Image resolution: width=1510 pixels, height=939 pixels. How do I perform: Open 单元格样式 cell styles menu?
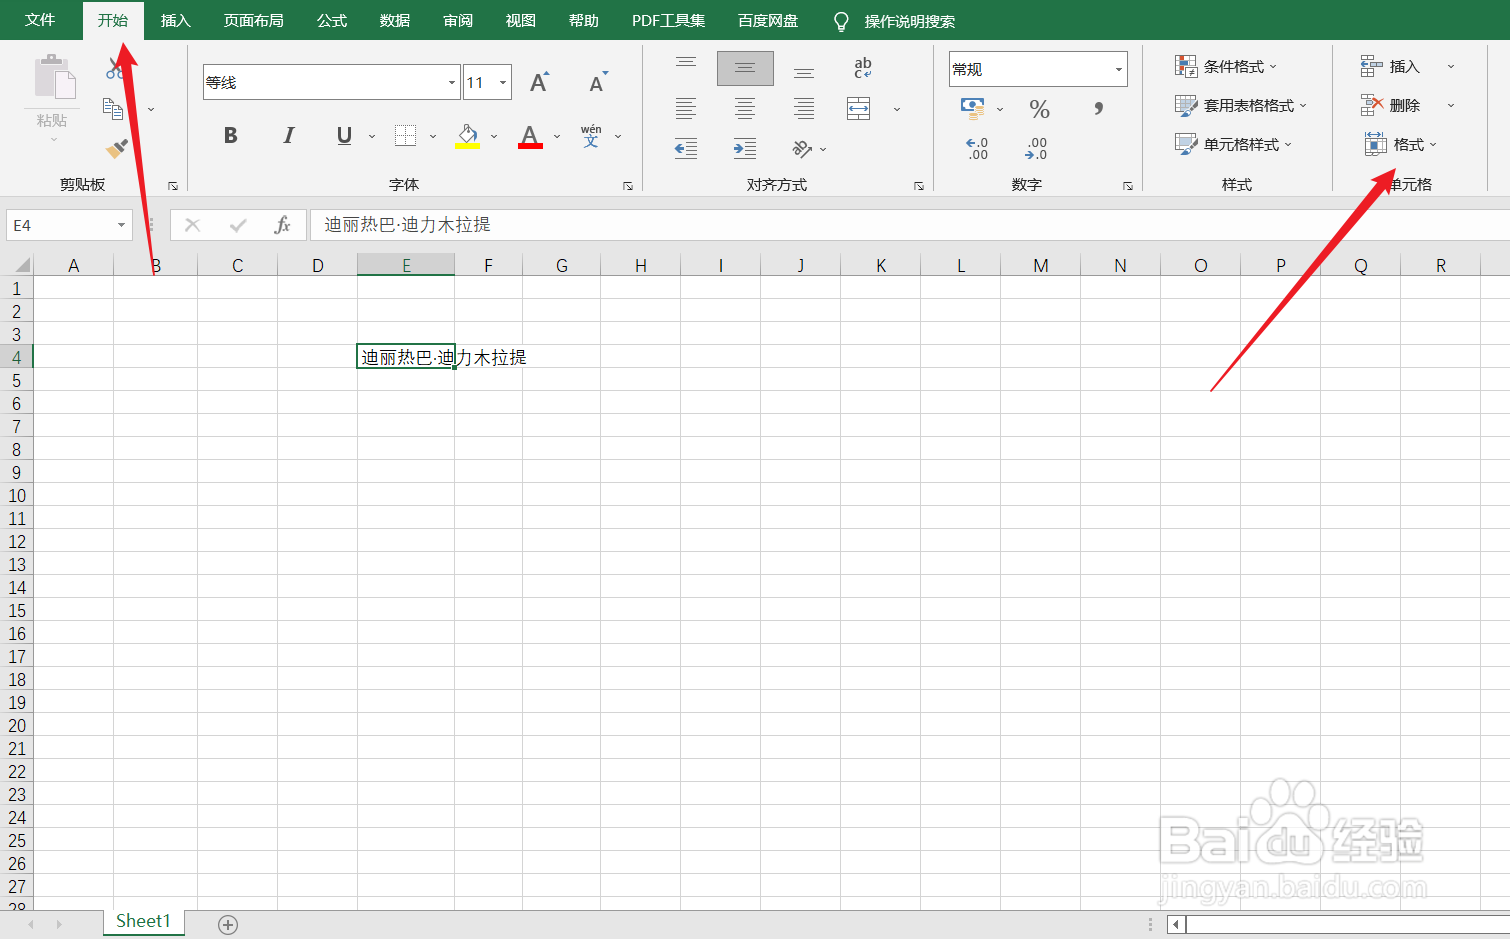pos(1234,144)
